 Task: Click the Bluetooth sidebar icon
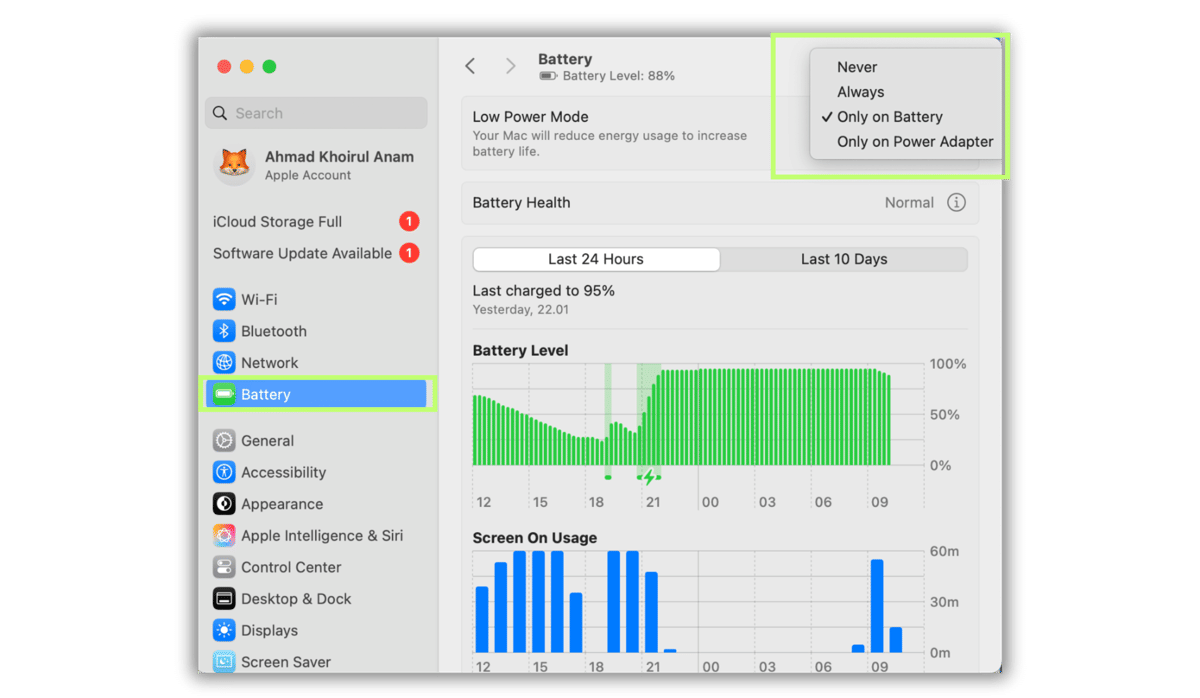coord(224,331)
